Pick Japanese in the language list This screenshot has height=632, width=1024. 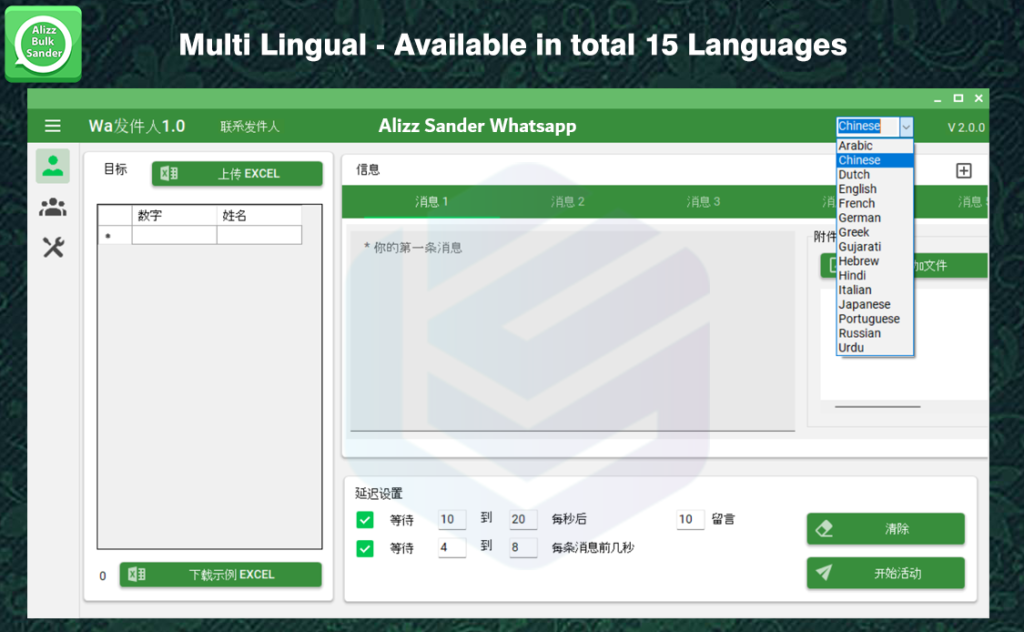[864, 304]
